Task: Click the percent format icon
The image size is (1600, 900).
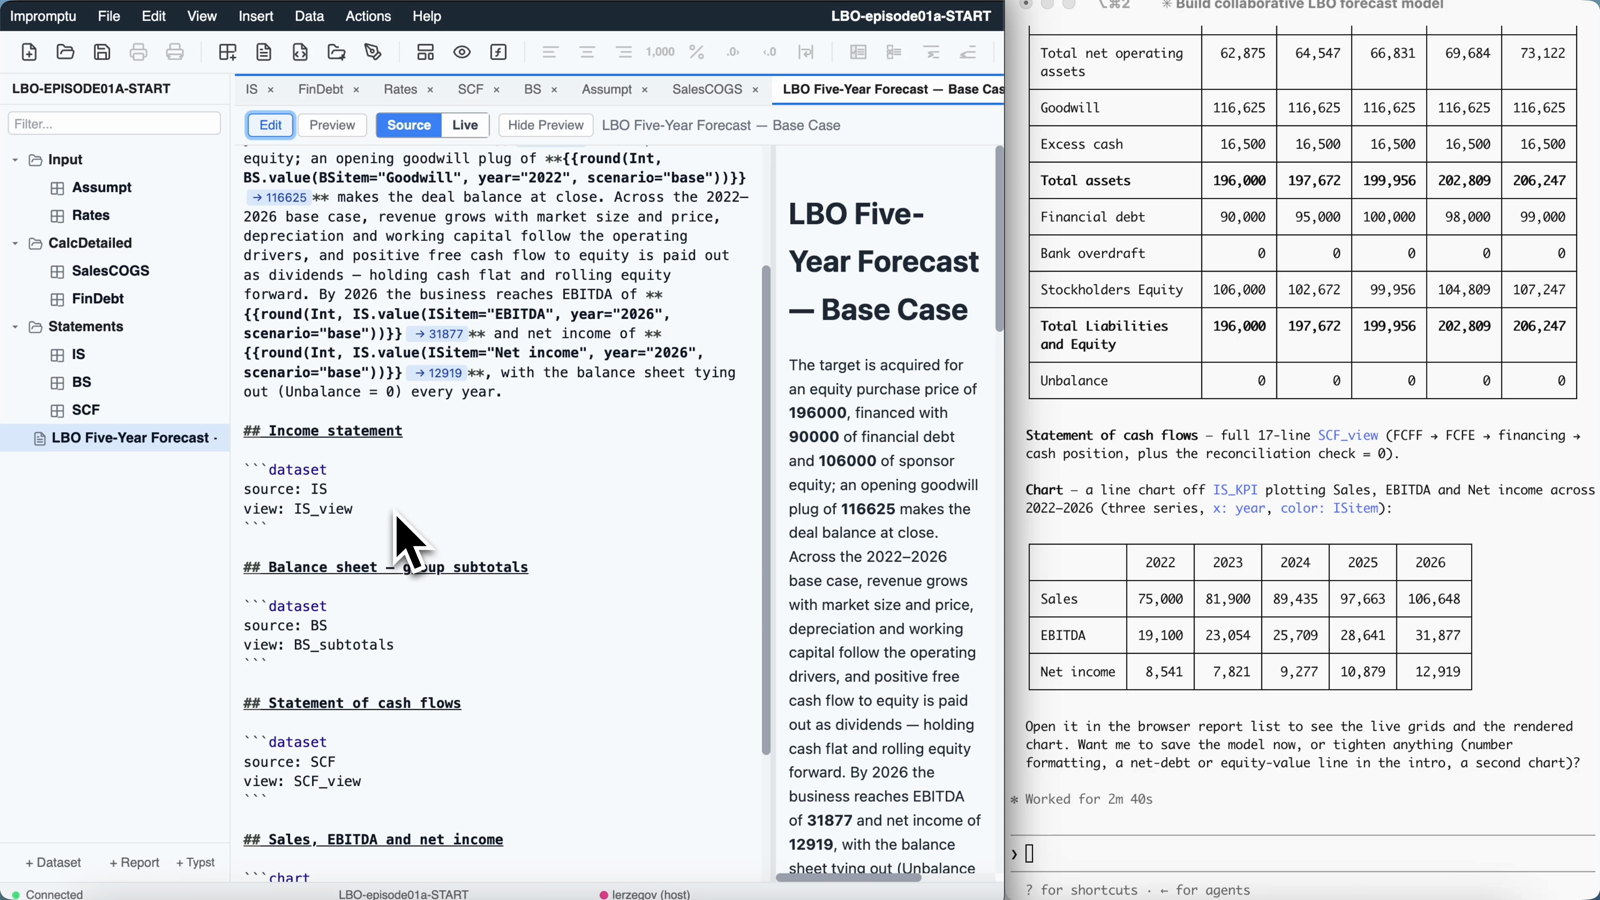Action: point(697,52)
